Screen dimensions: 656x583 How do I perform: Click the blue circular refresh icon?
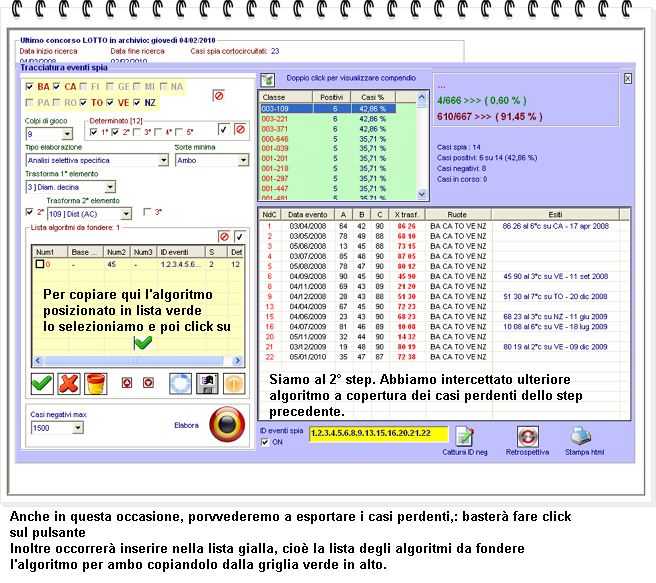click(x=180, y=384)
